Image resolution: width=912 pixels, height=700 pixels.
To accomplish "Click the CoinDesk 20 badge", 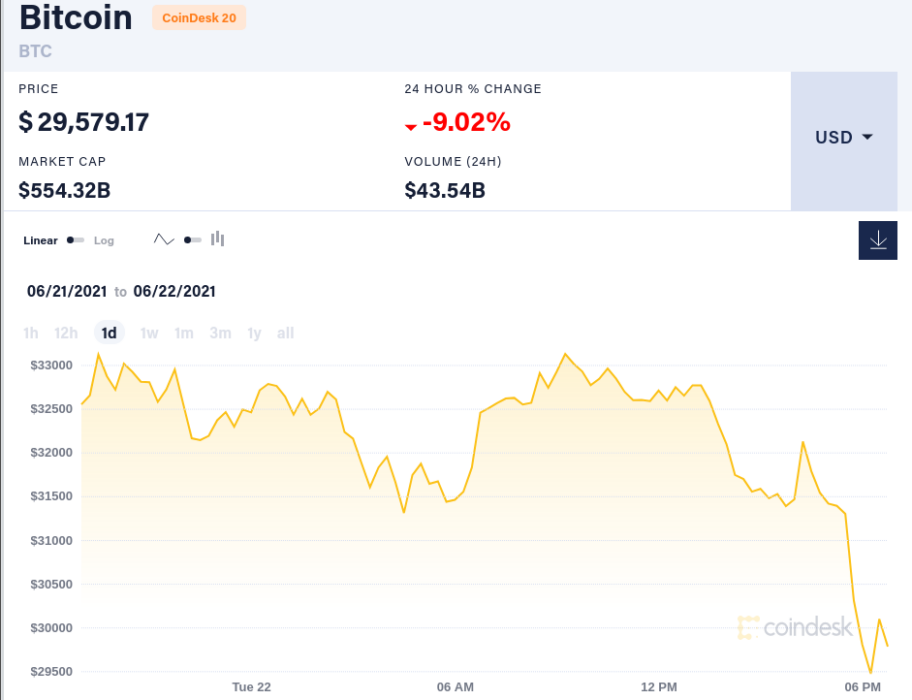I will 198,18.
